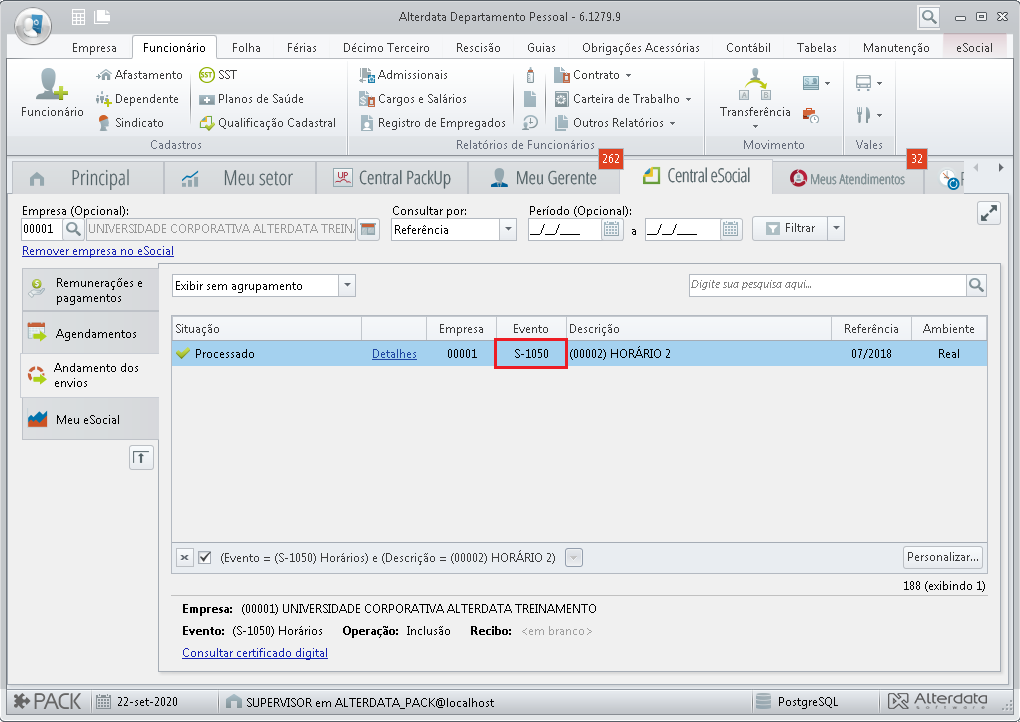Open Planos de Saúde
Viewport: 1020px width, 722px height.
pos(251,99)
